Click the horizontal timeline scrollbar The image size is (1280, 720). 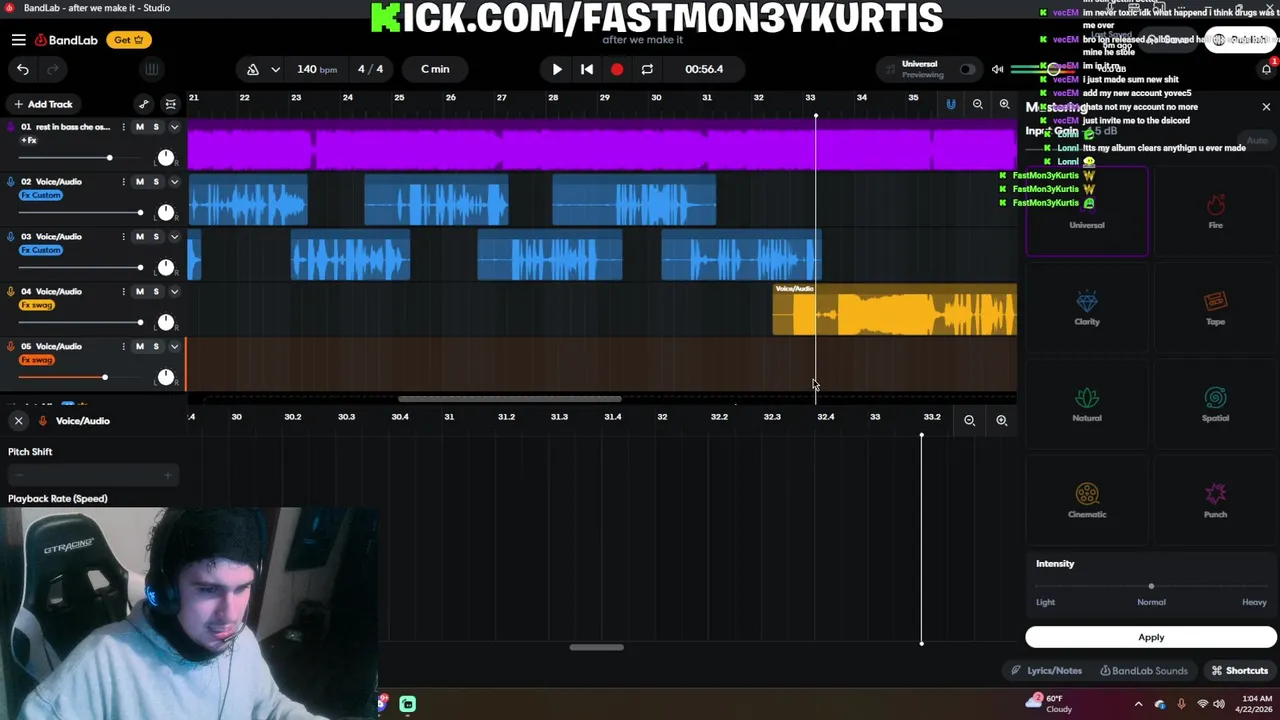click(510, 399)
